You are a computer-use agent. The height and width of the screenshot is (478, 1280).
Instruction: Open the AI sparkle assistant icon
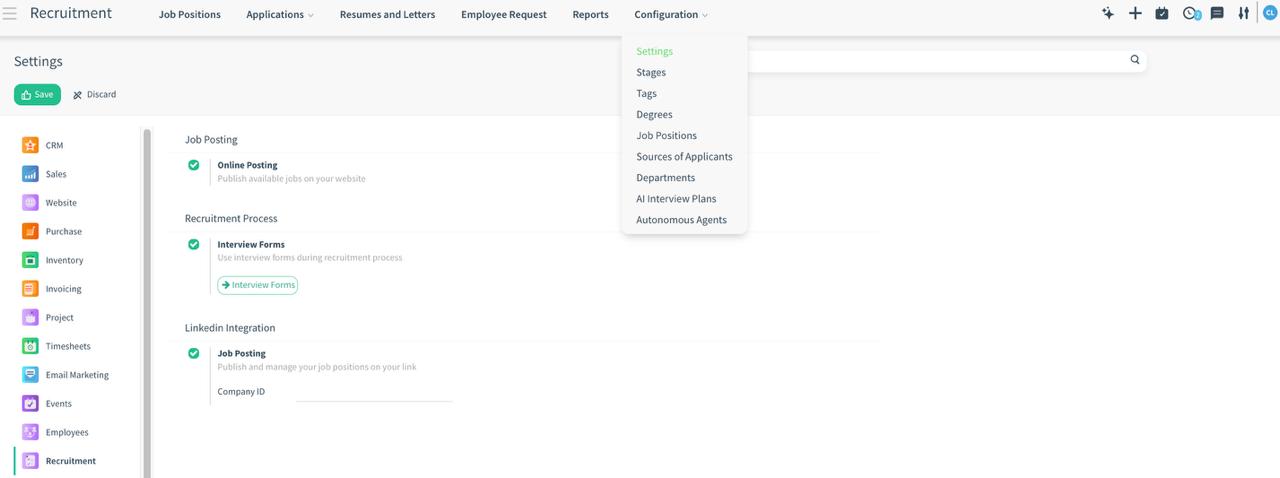point(1108,14)
